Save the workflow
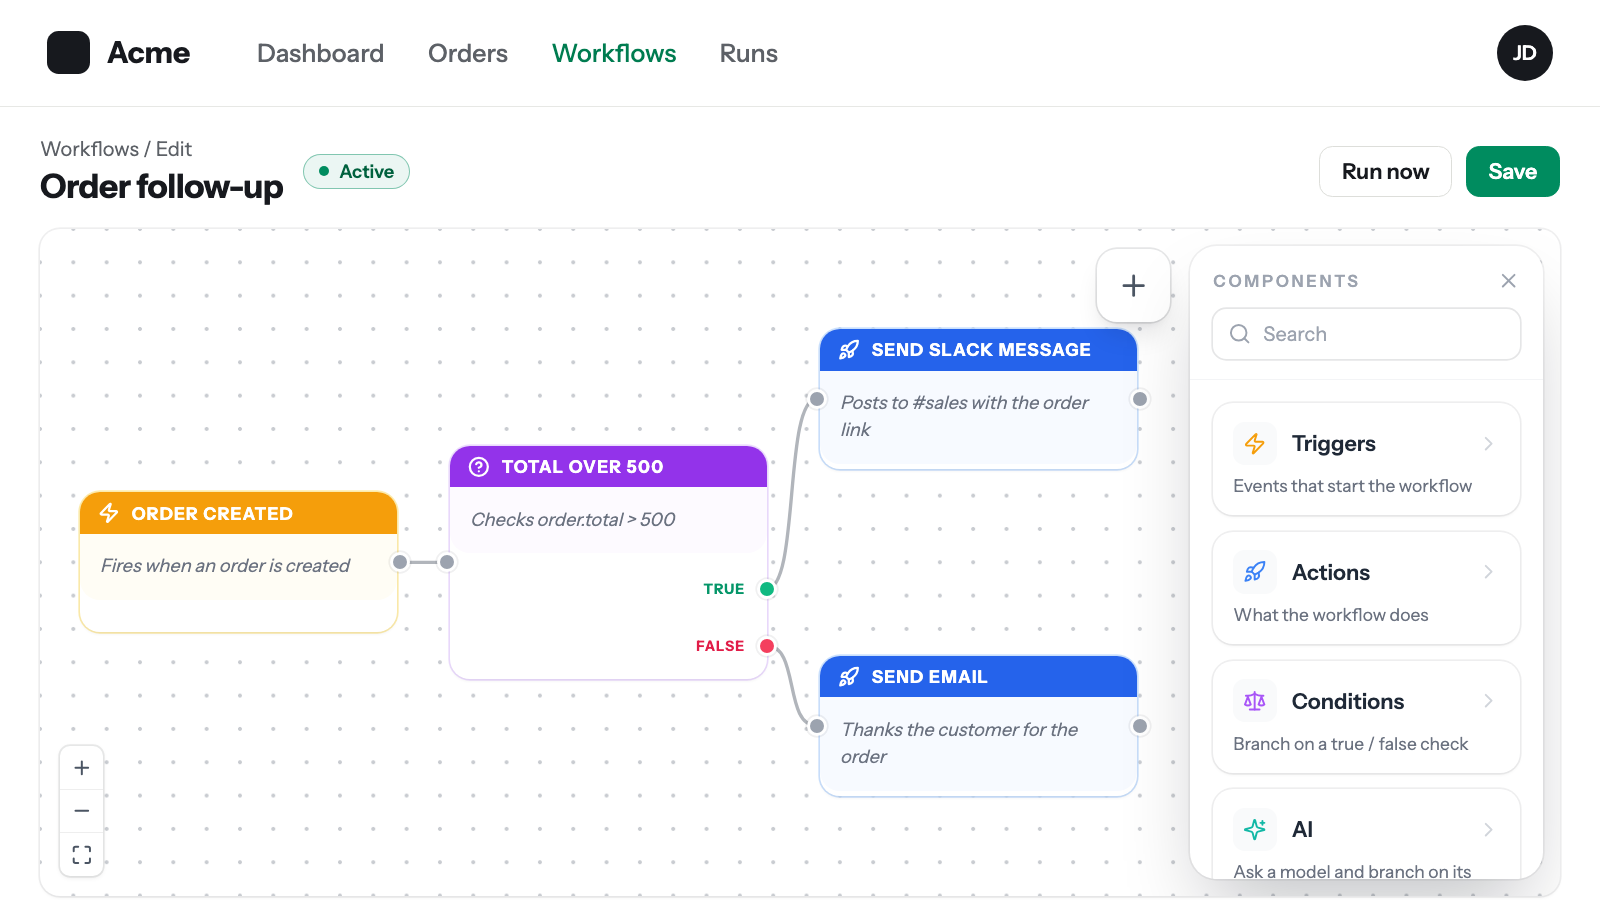The height and width of the screenshot is (900, 1600). (x=1512, y=172)
